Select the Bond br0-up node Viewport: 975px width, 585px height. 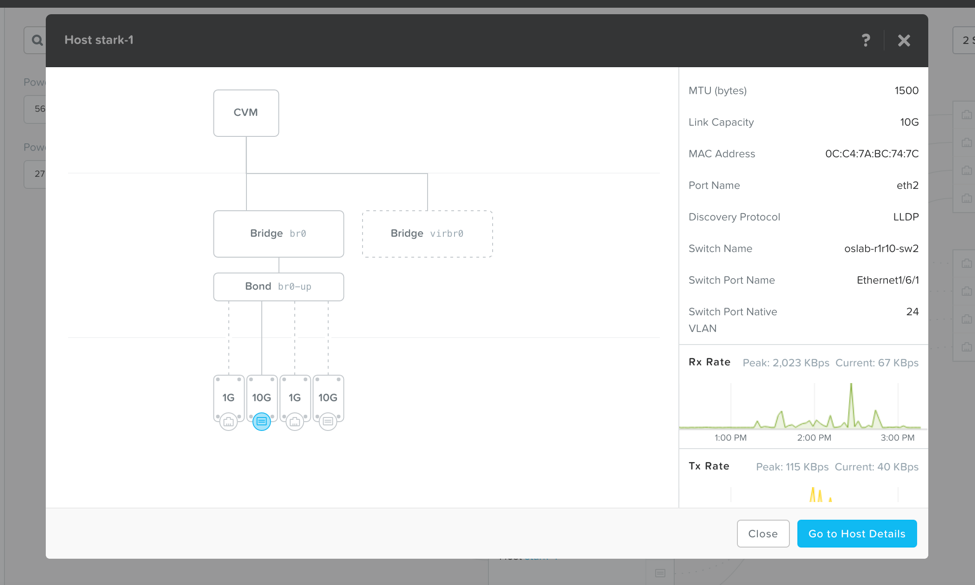click(279, 287)
